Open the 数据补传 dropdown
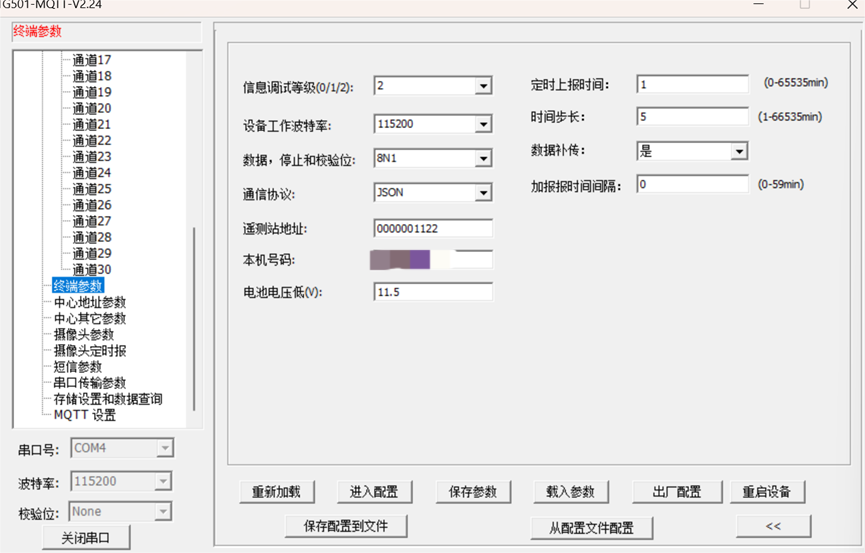 739,152
